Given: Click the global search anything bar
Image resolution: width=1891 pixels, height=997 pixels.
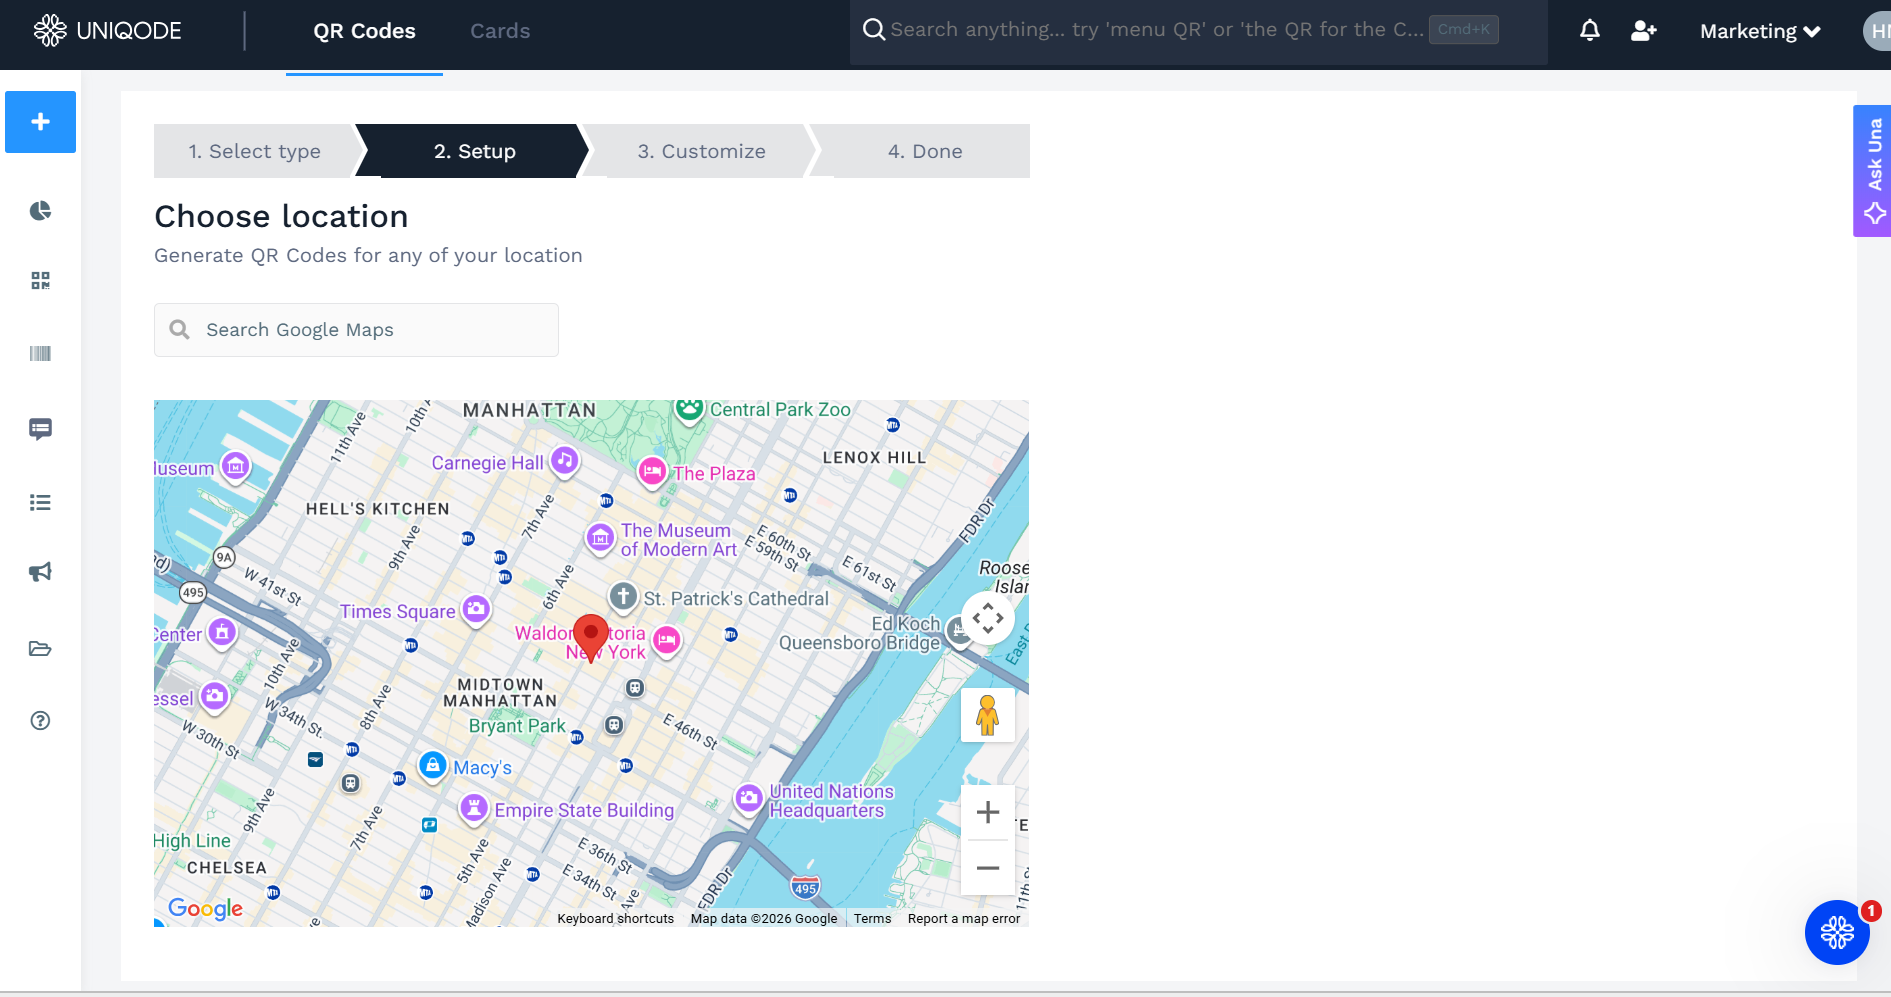Looking at the screenshot, I should (x=1198, y=31).
